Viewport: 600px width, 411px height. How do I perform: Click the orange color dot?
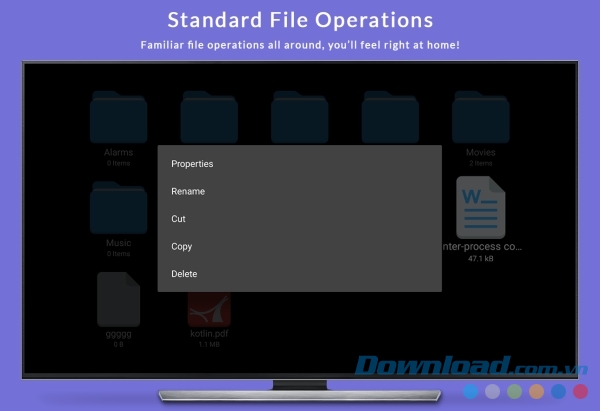[x=536, y=391]
